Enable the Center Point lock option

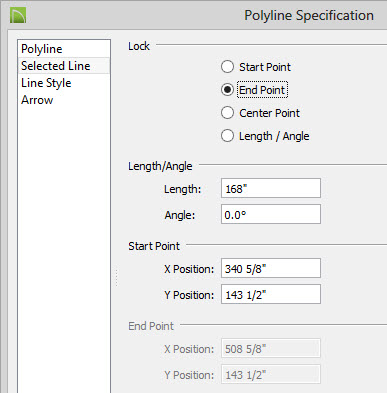point(227,113)
